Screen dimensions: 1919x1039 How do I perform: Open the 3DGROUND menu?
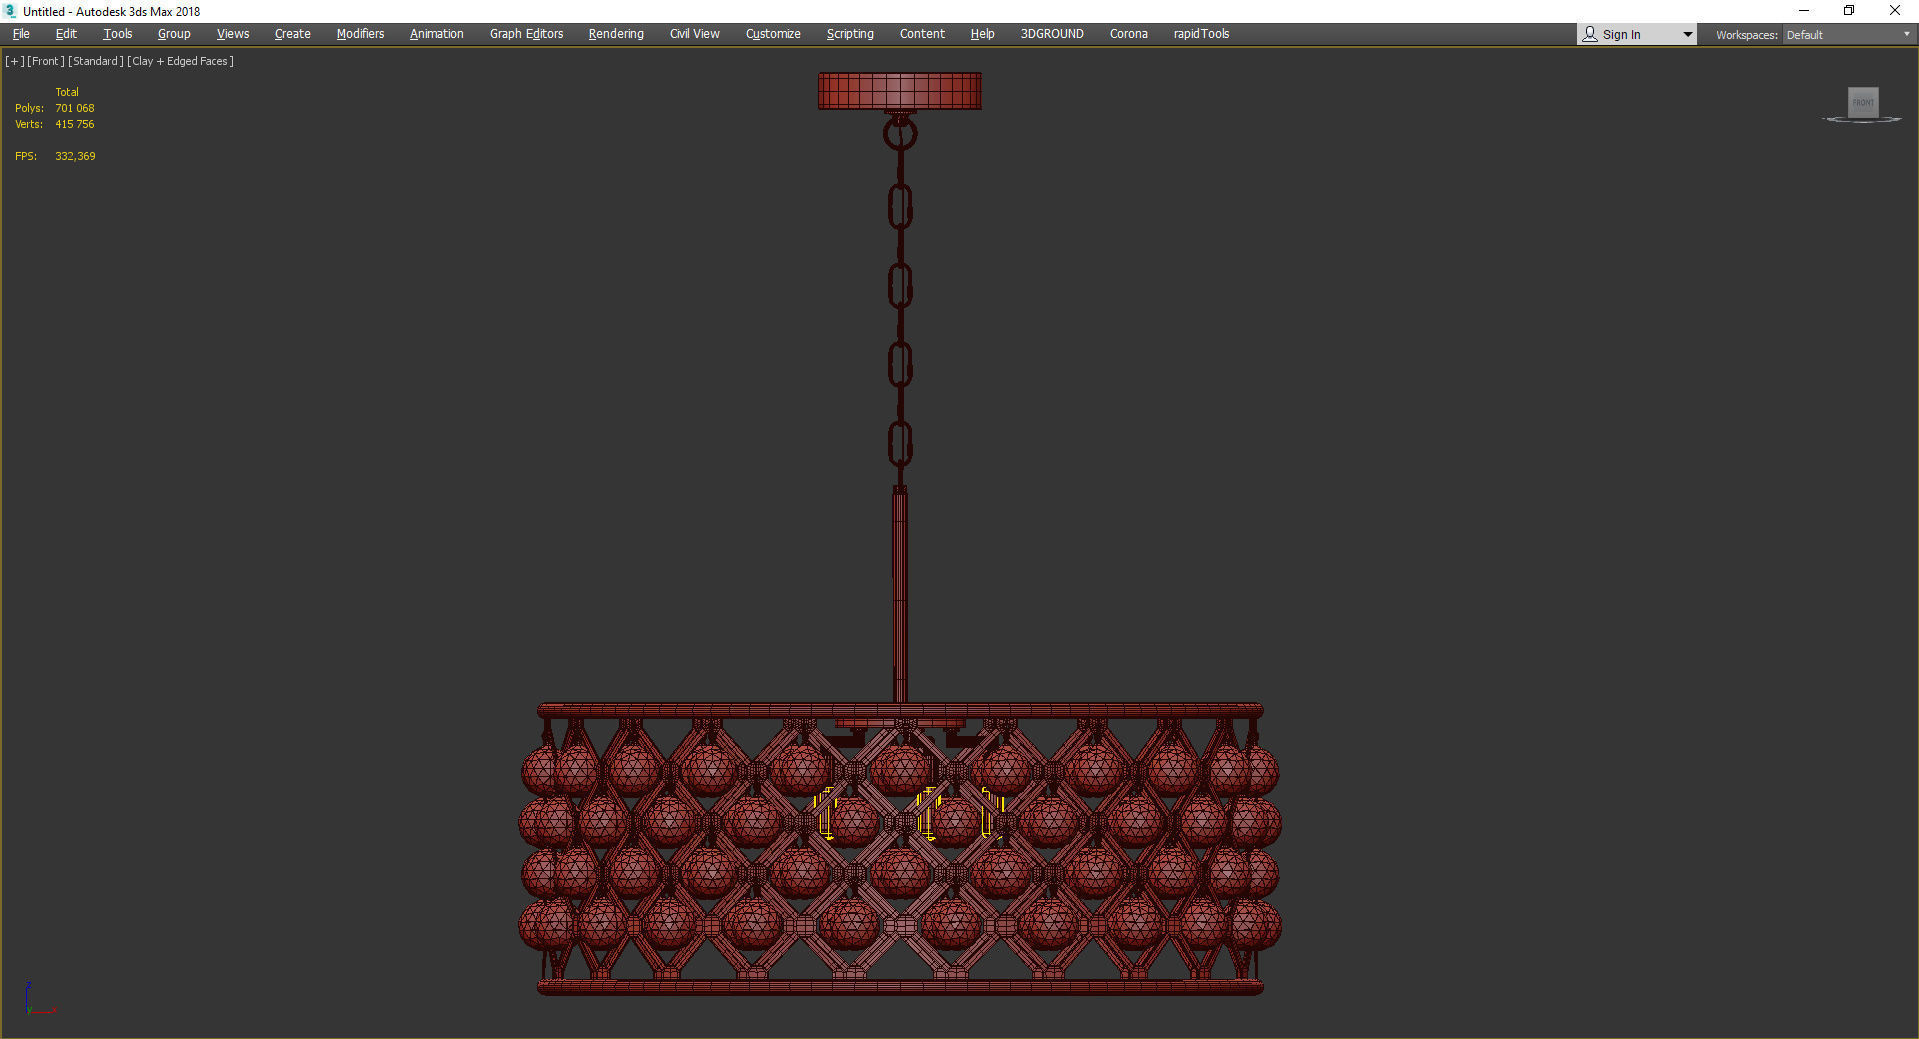1052,34
